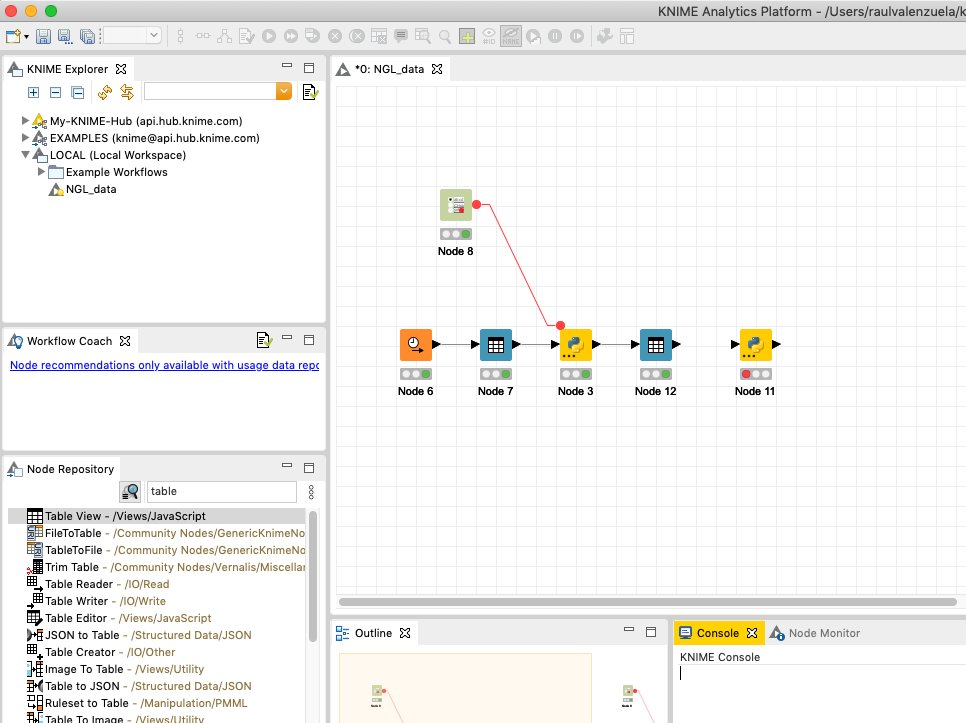Click the workflow canvas horizontal scrollbar
This screenshot has height=723, width=966.
[647, 602]
